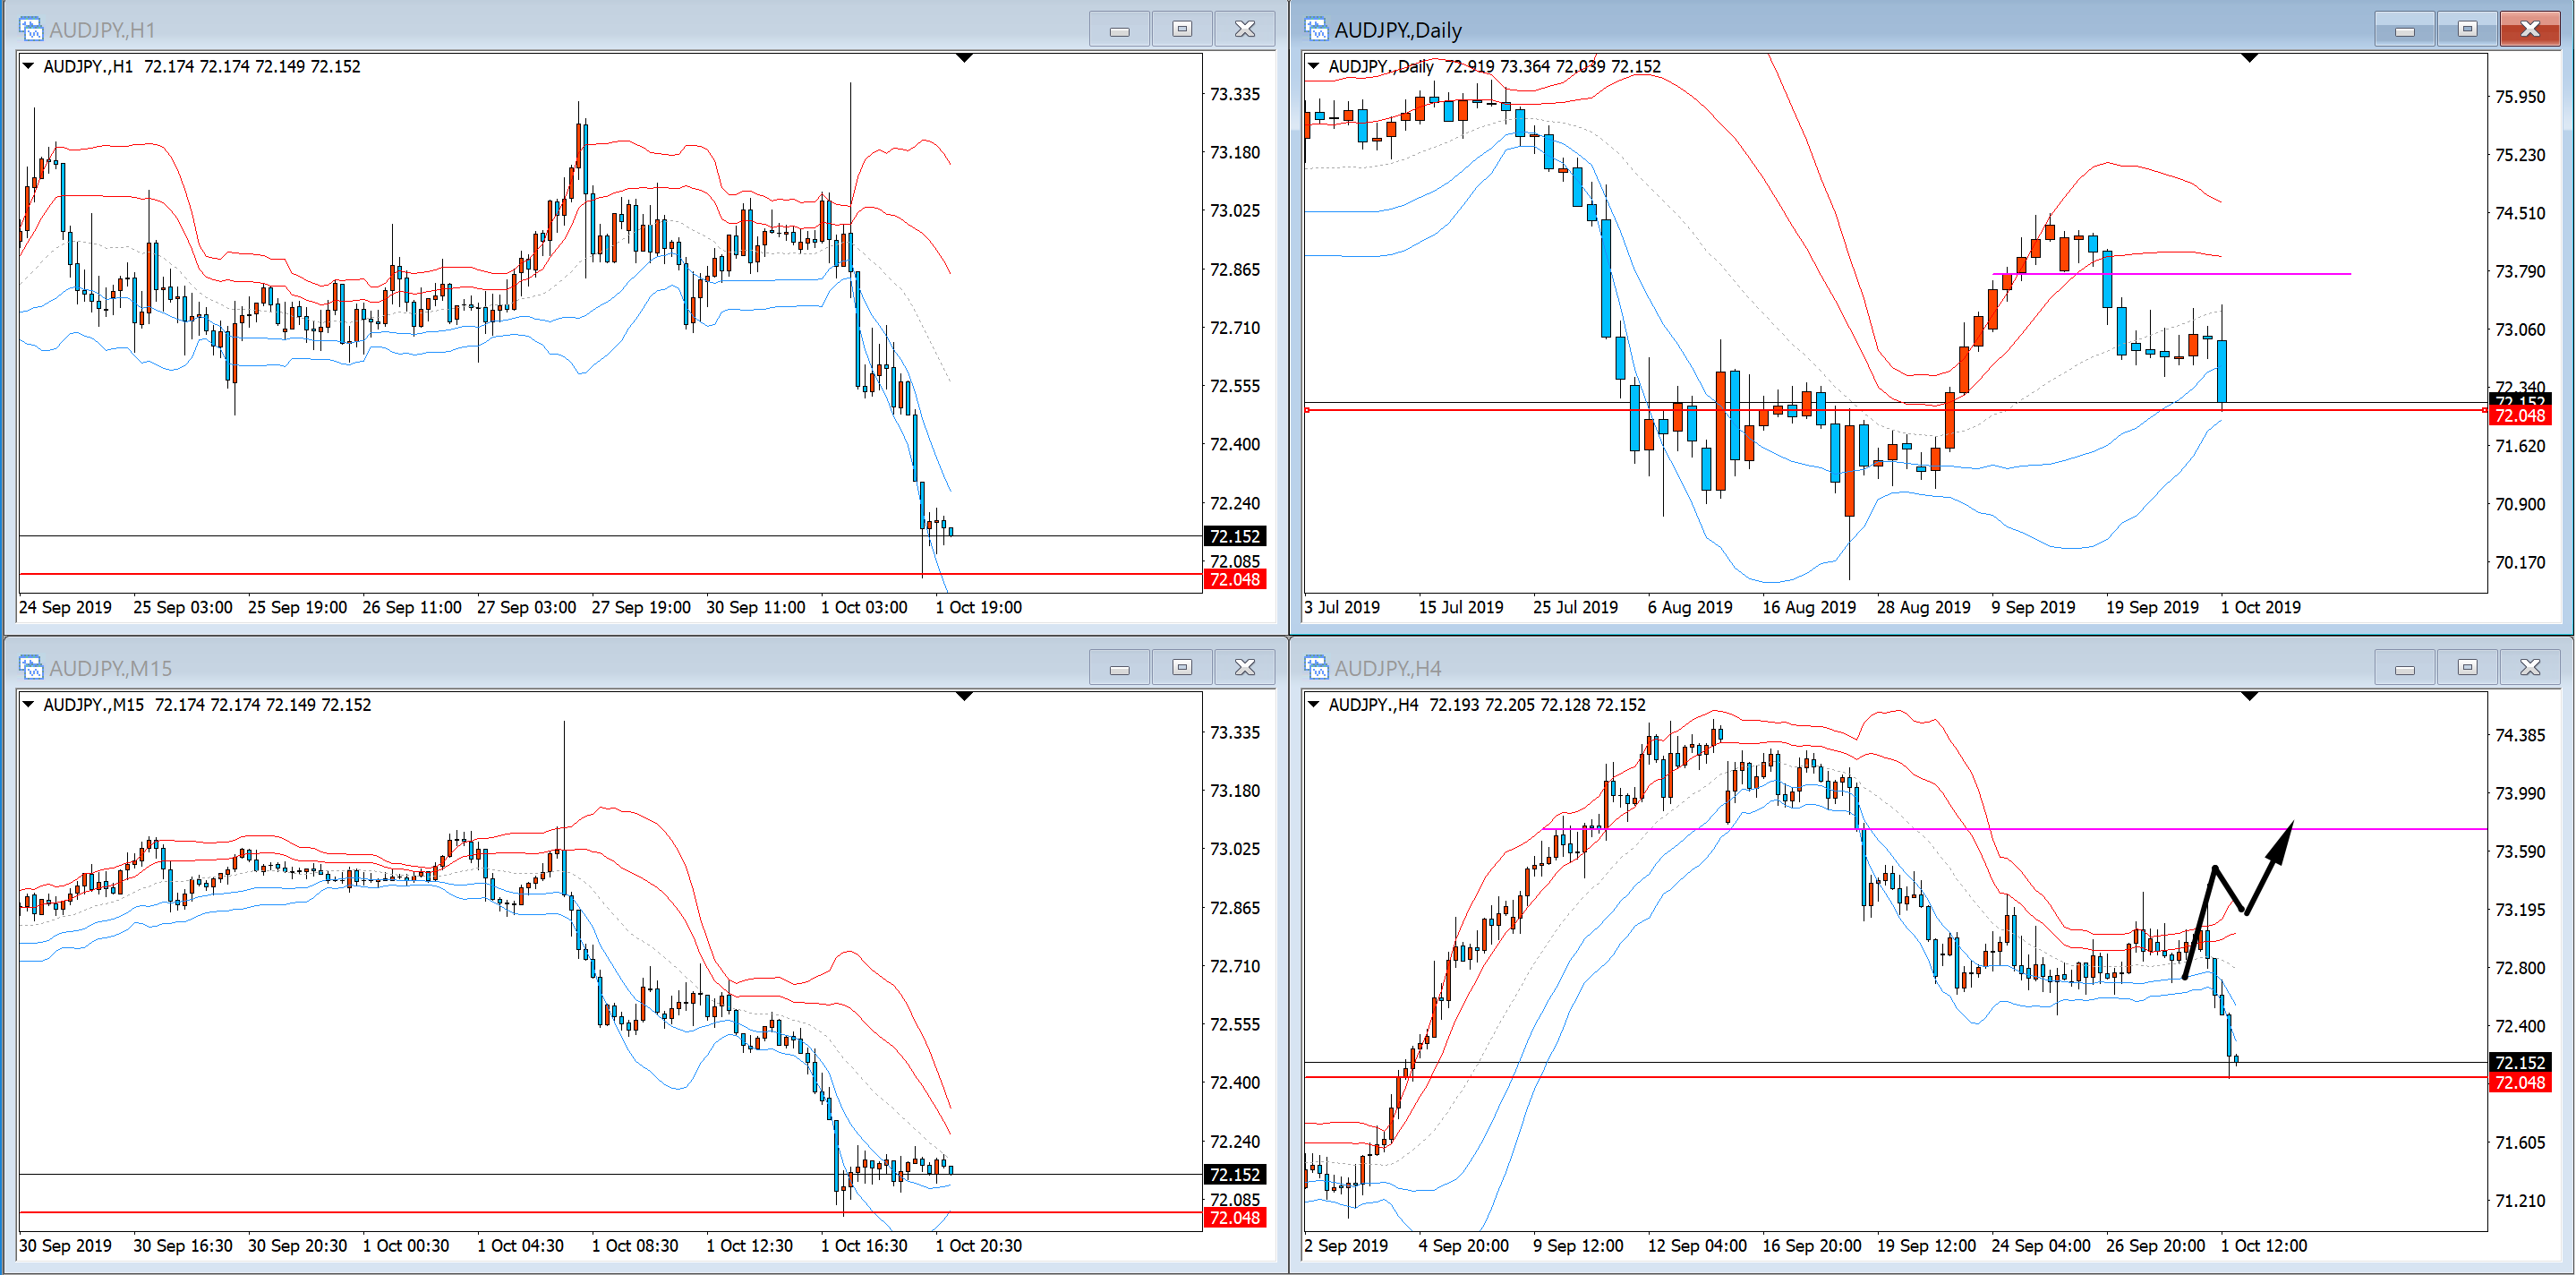Expand the AUDJPY,M15 chart header triangle
Viewport: 2576px width, 1275px height.
[x=28, y=704]
